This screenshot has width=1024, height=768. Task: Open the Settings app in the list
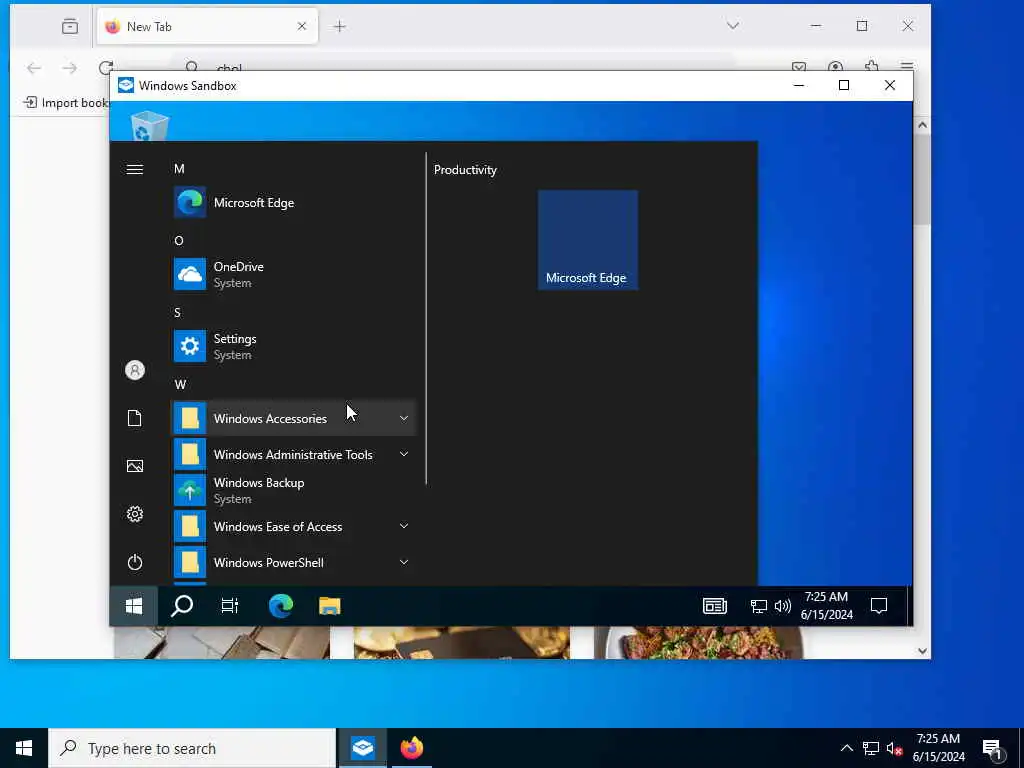(293, 346)
